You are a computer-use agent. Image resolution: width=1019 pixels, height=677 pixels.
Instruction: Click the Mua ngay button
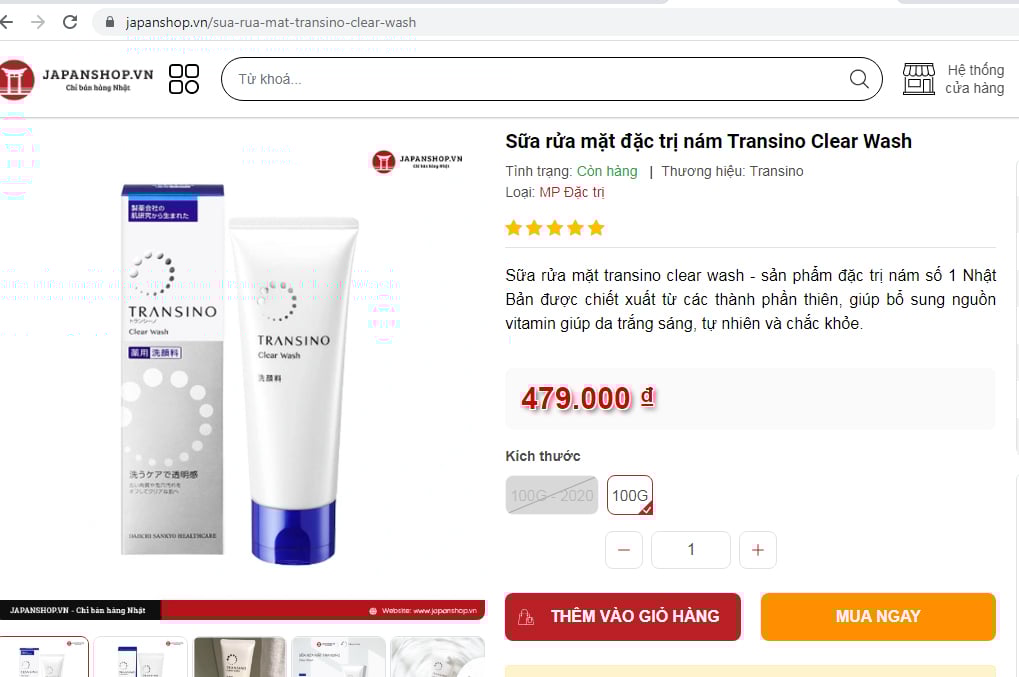[878, 617]
